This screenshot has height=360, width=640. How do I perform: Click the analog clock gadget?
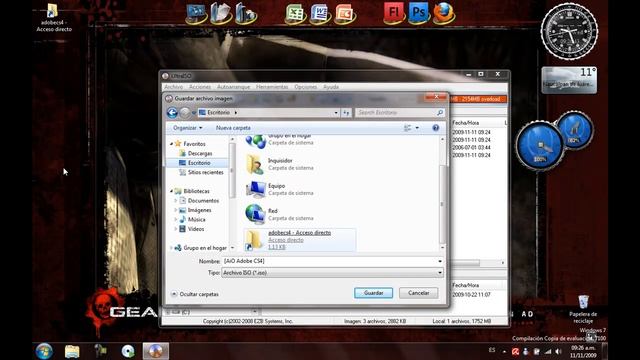(x=569, y=31)
